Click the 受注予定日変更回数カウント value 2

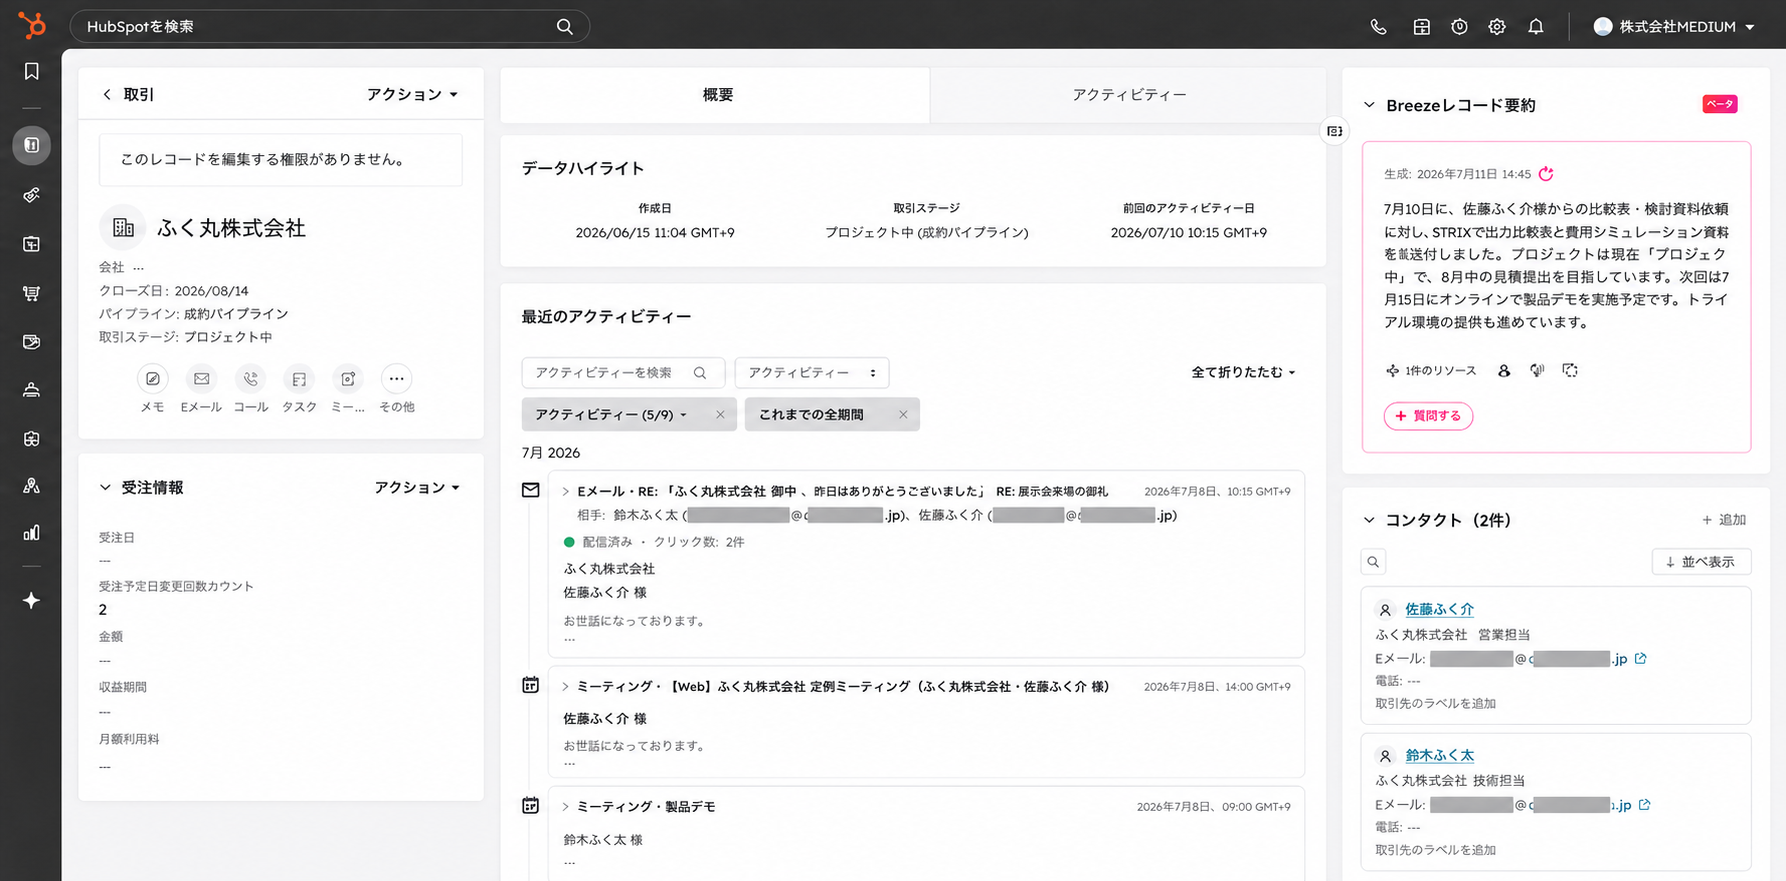coord(103,610)
